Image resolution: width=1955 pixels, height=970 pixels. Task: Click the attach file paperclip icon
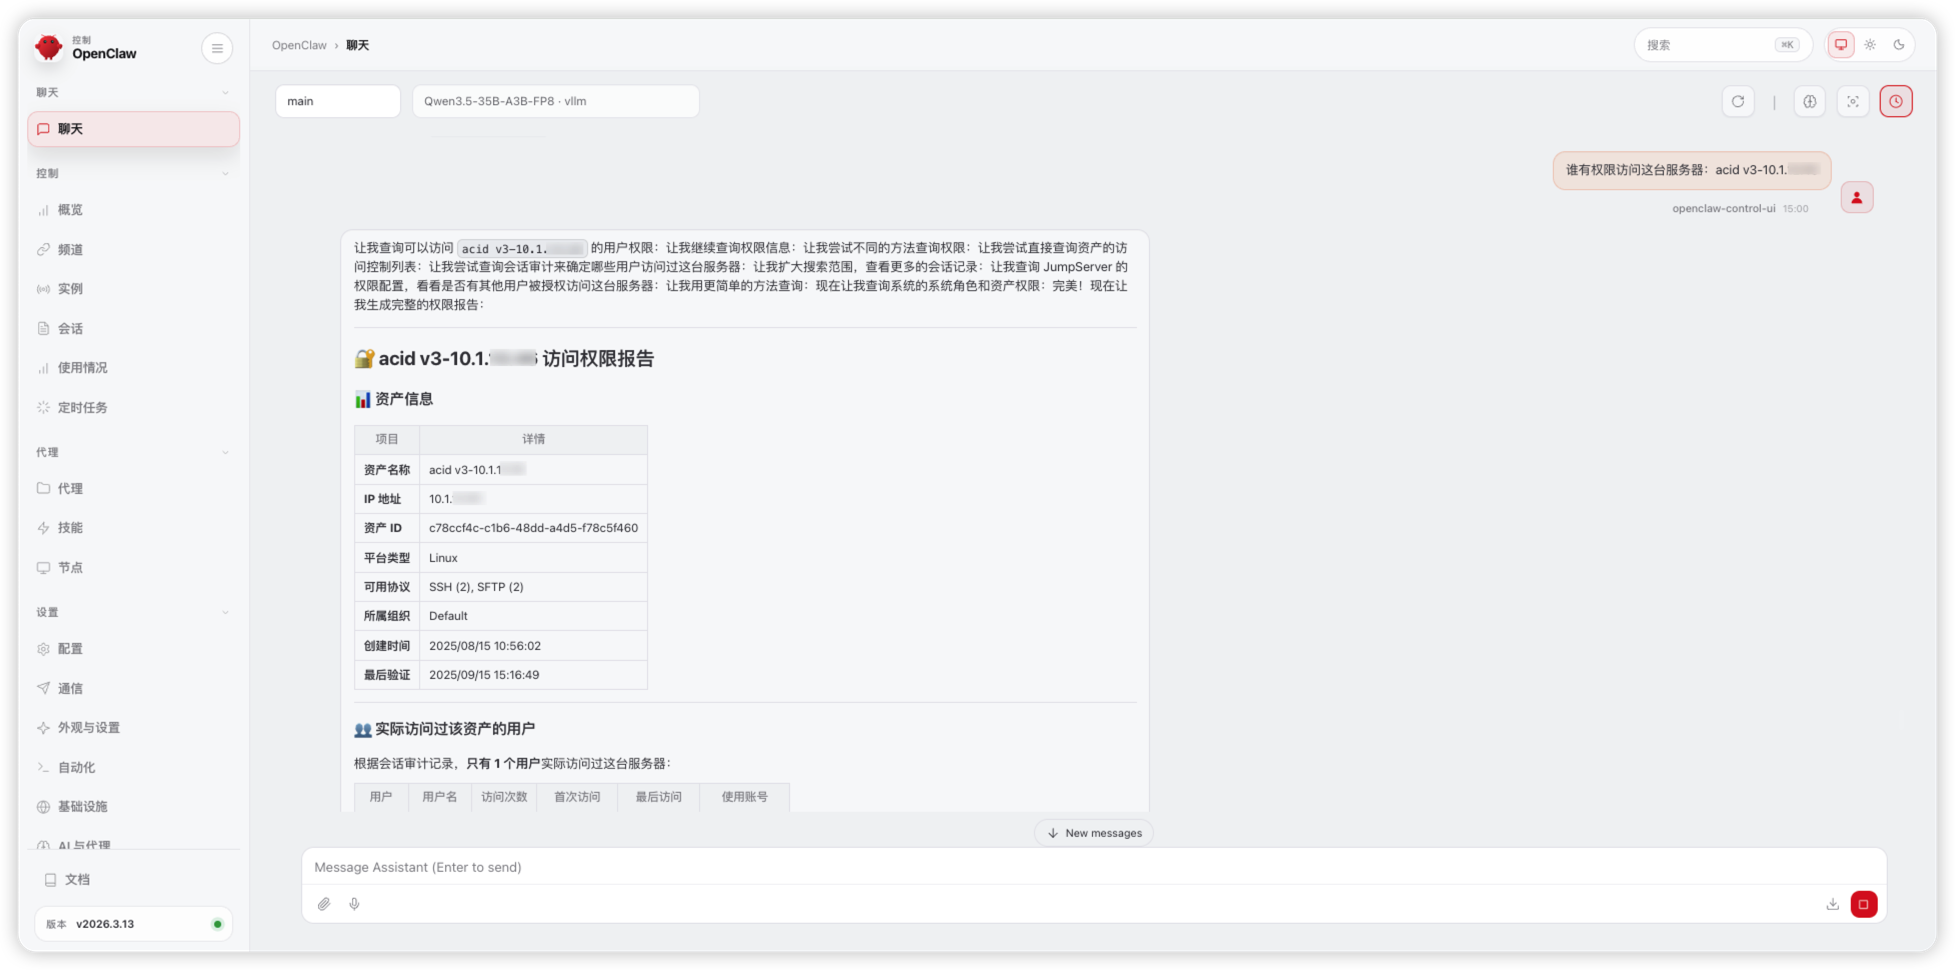[324, 904]
